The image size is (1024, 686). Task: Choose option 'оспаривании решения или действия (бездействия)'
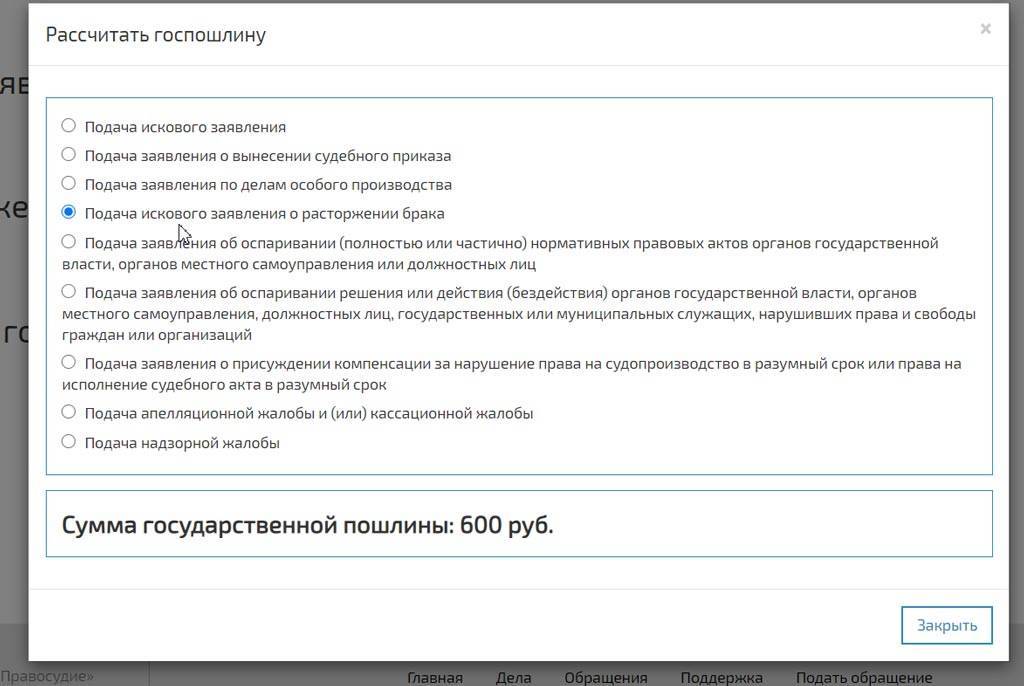coord(69,292)
